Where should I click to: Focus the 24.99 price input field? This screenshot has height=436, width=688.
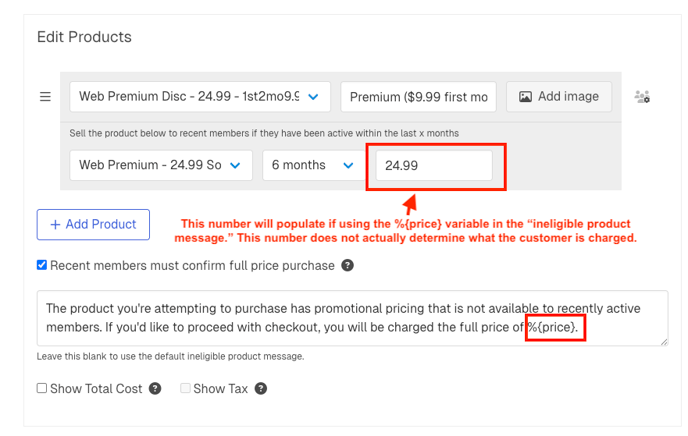pos(433,165)
